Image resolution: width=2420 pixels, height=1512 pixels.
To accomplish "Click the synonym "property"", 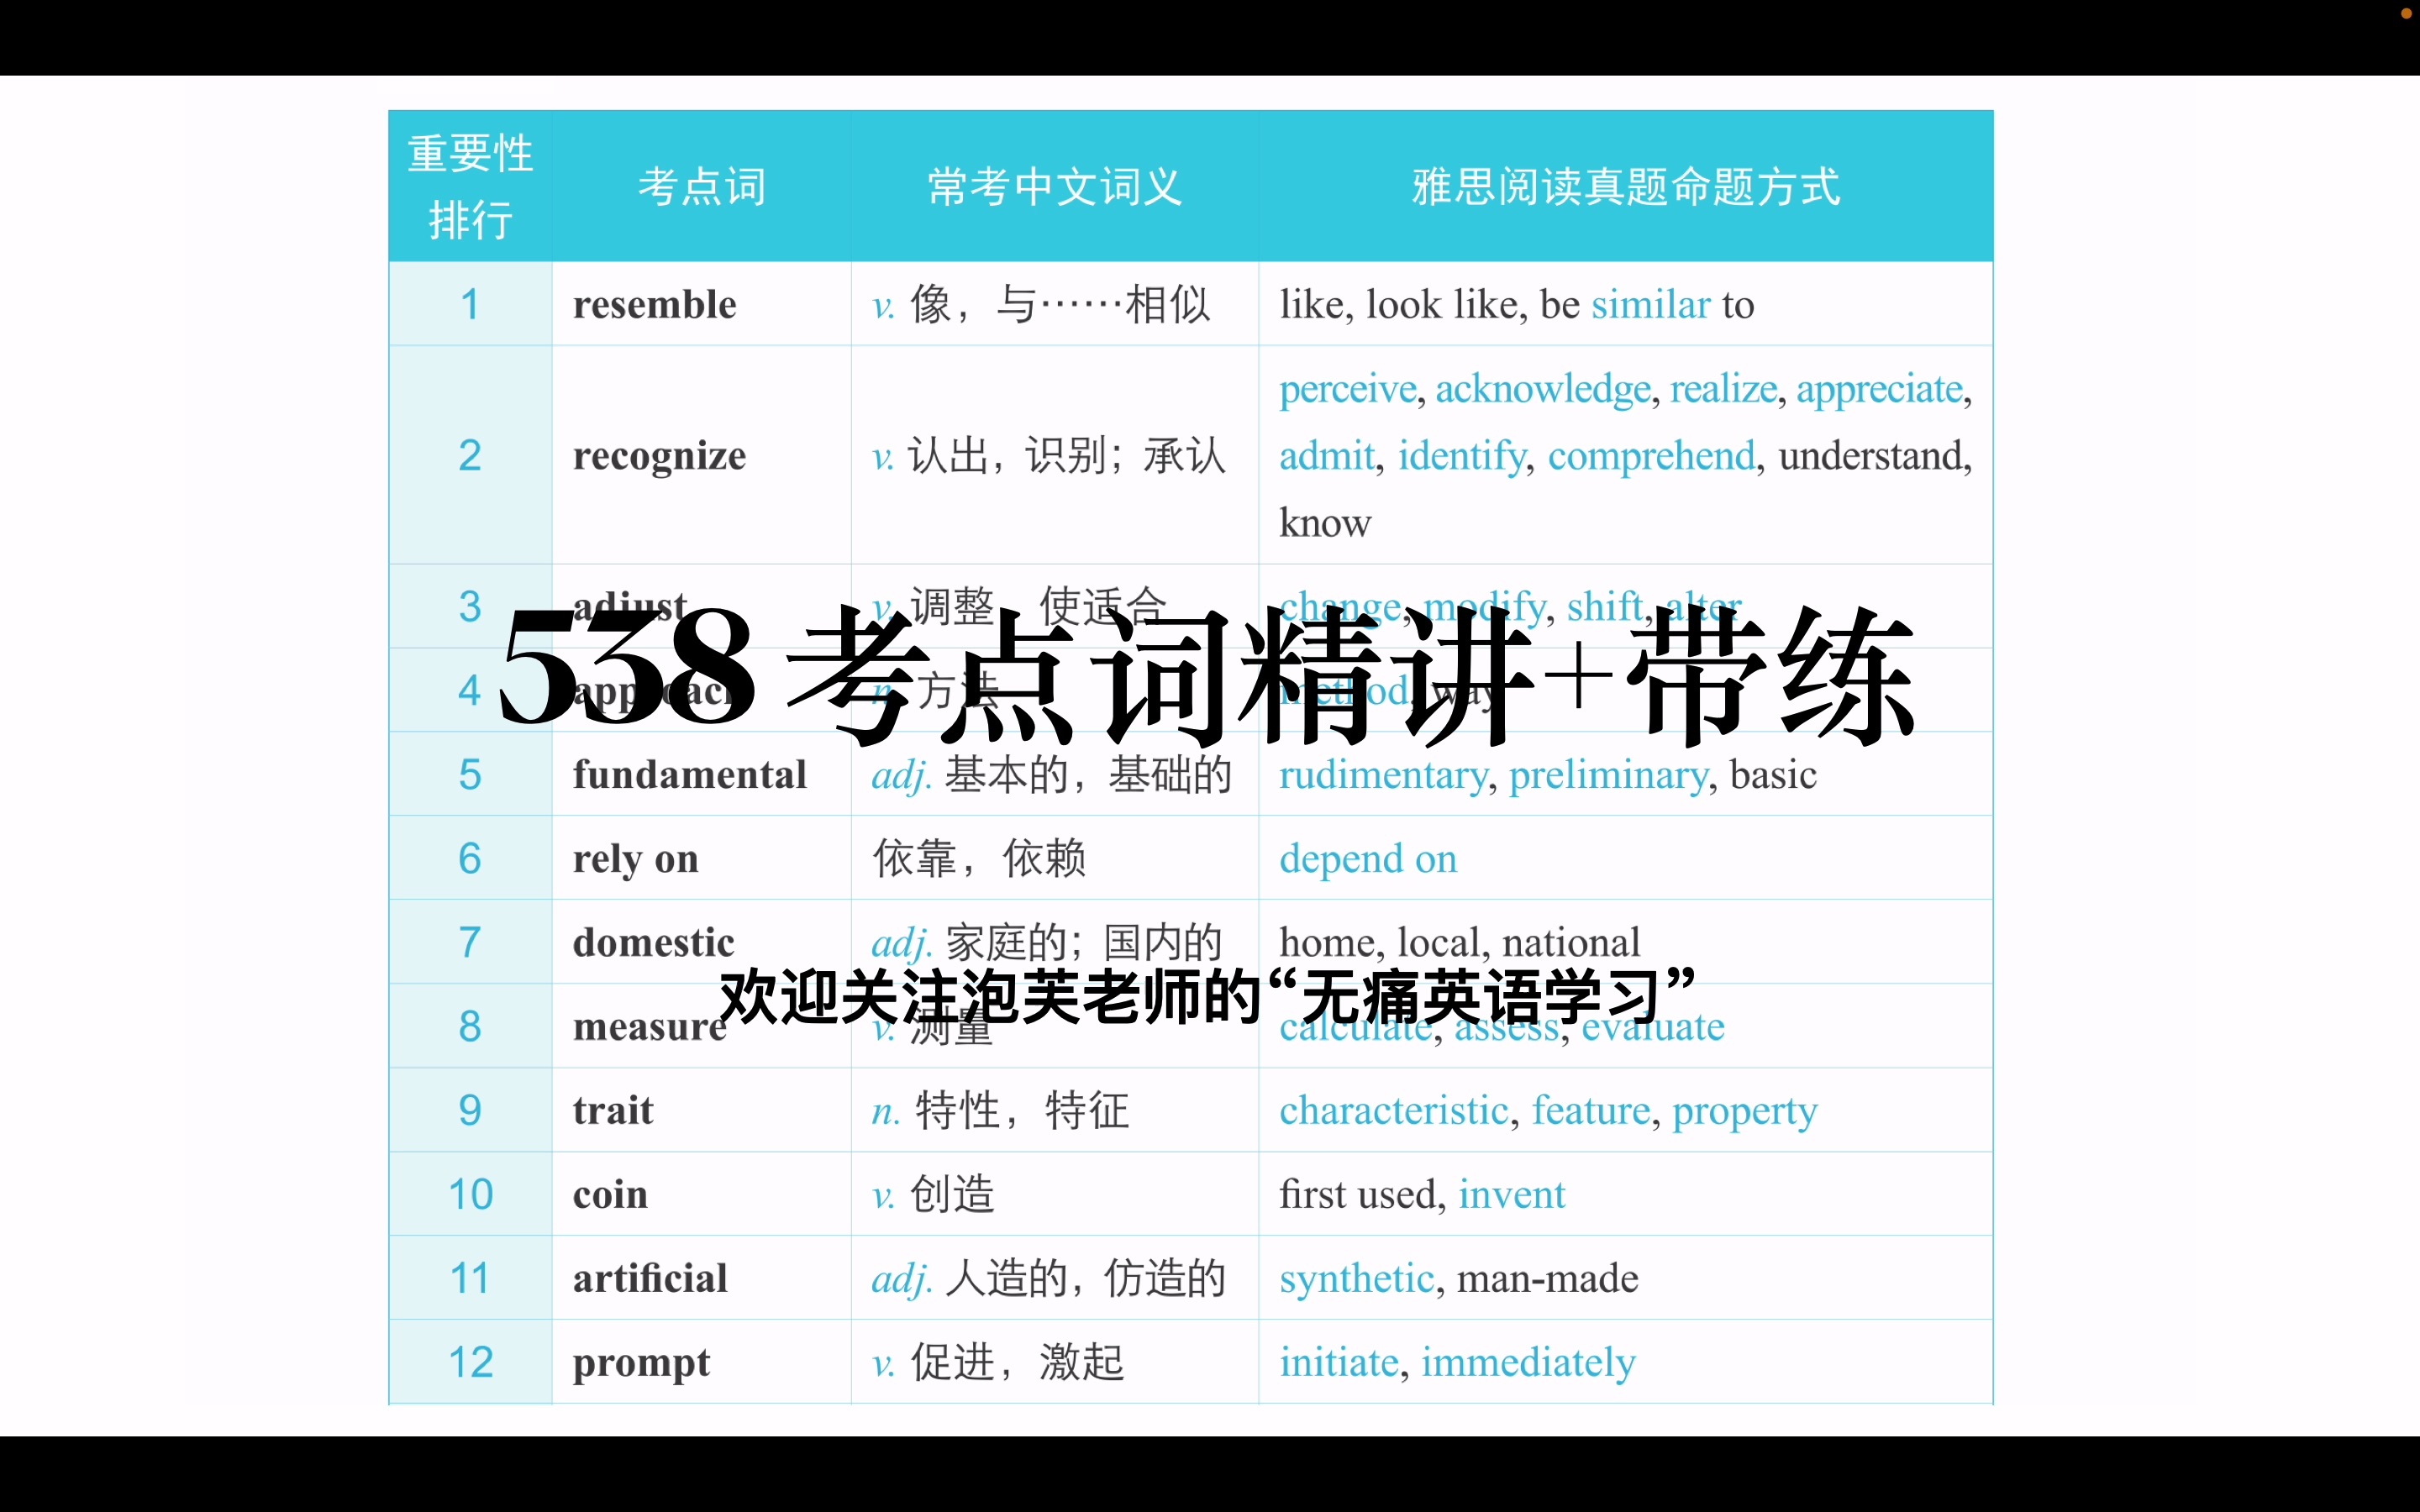I will (x=1745, y=1112).
